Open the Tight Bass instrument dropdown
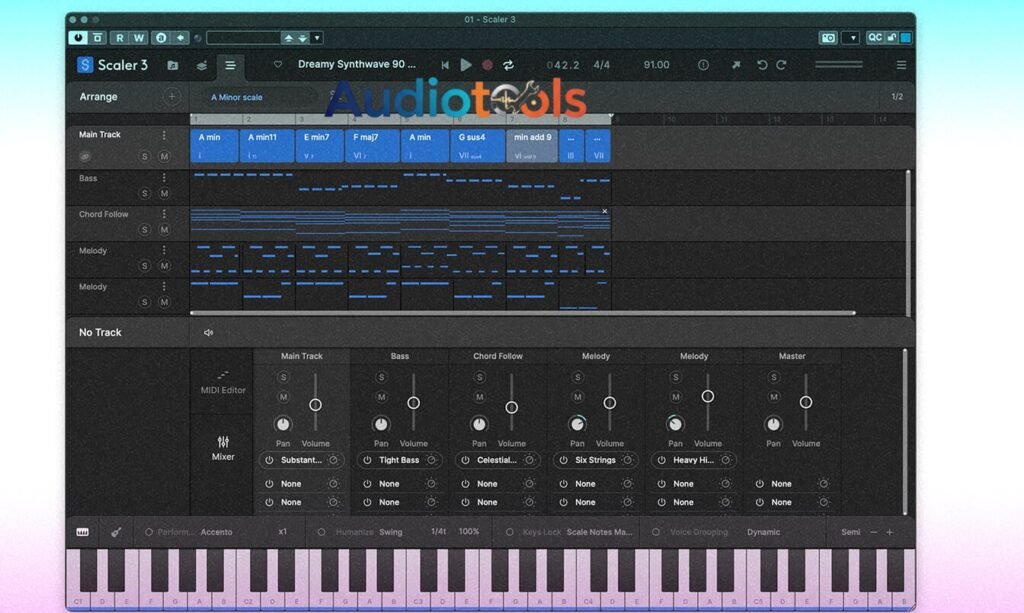Viewport: 1024px width, 613px height. 398,460
